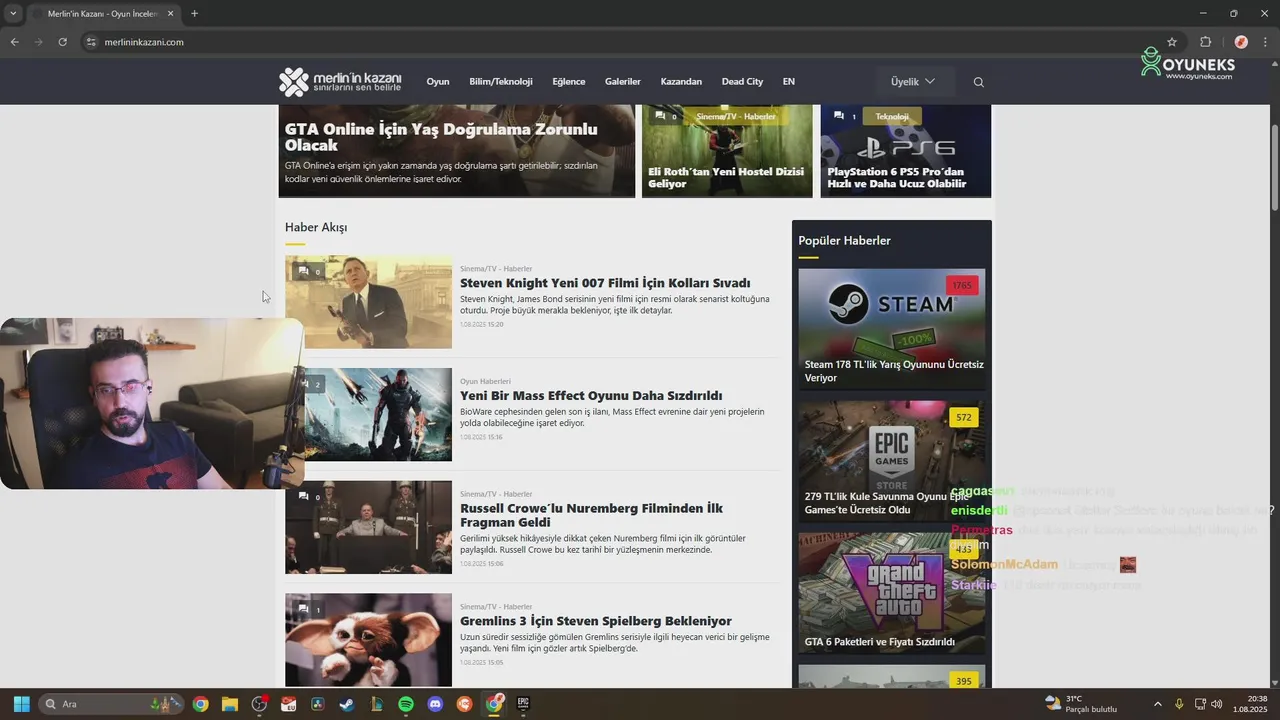This screenshot has height=720, width=1280.
Task: Open the Kazandan menu
Action: tap(681, 82)
